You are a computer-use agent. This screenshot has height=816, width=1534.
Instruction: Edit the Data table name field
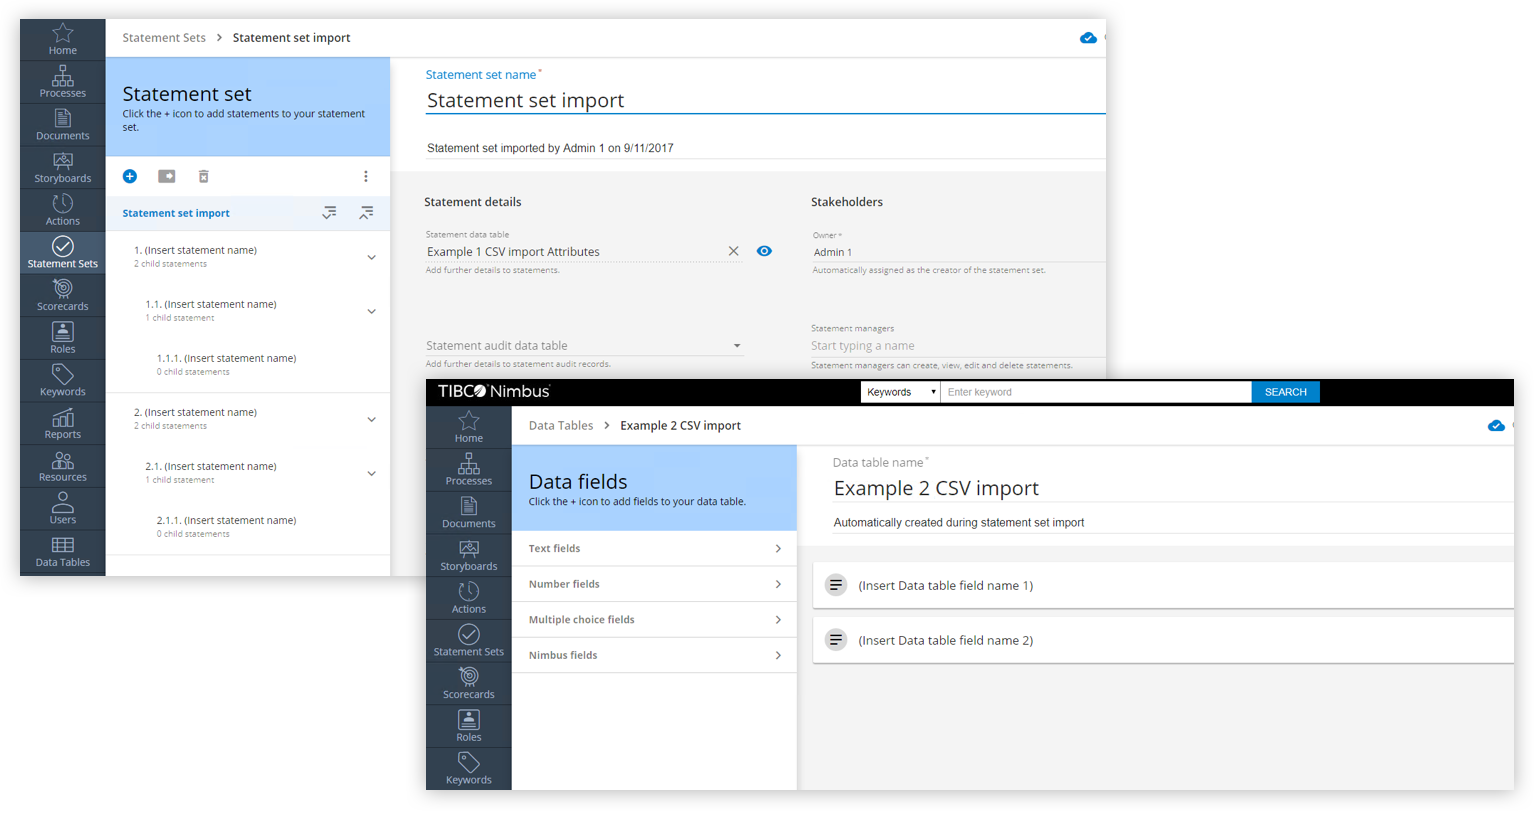click(x=1173, y=488)
